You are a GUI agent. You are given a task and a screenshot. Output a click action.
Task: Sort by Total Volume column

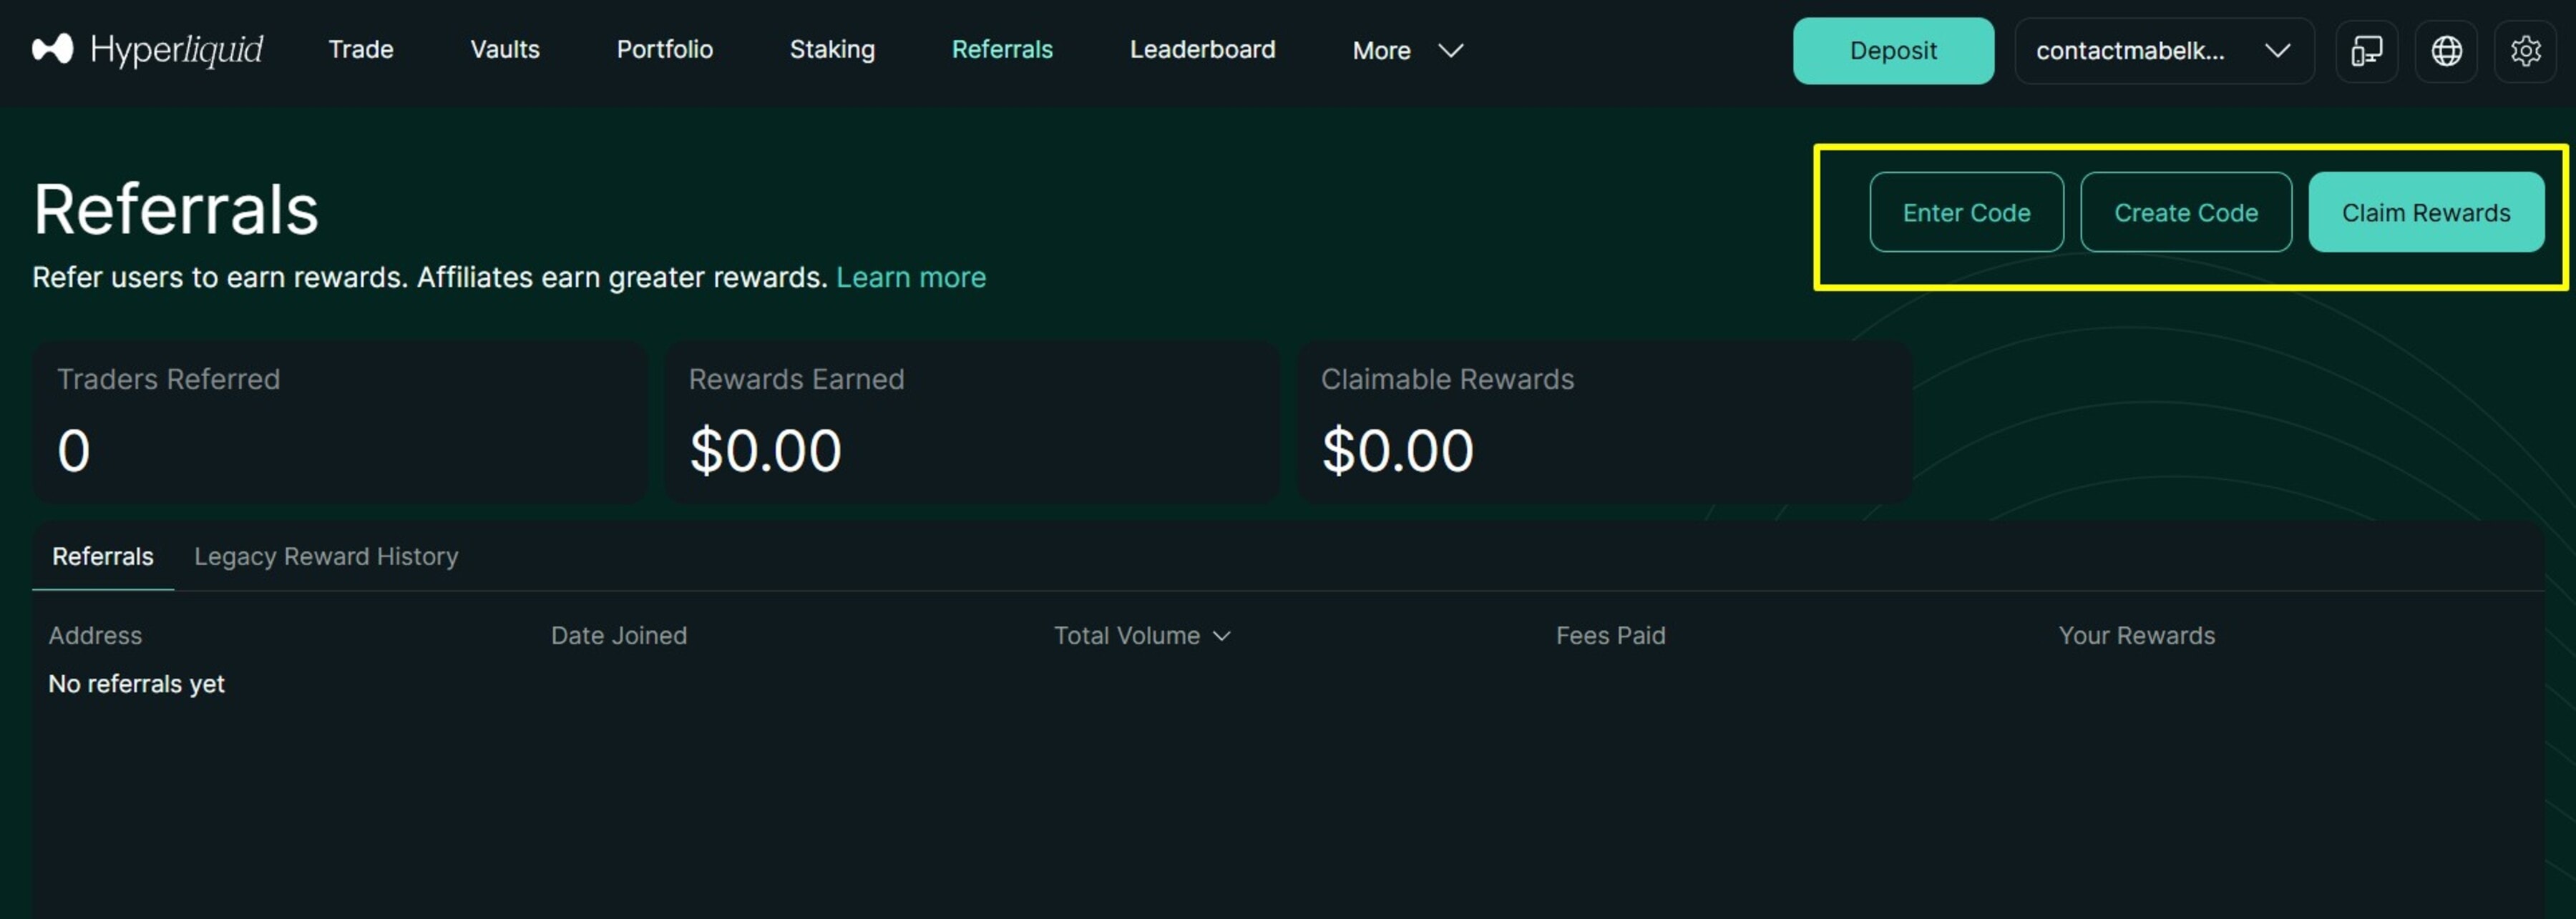coord(1141,635)
